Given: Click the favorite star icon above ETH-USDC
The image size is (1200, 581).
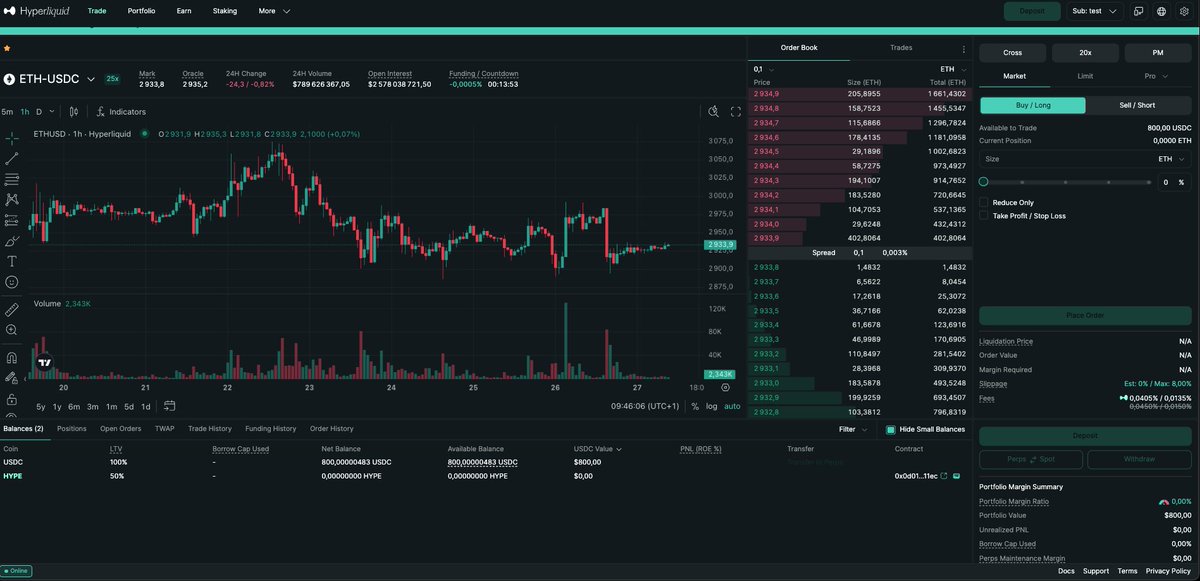Looking at the screenshot, I should [x=7, y=47].
